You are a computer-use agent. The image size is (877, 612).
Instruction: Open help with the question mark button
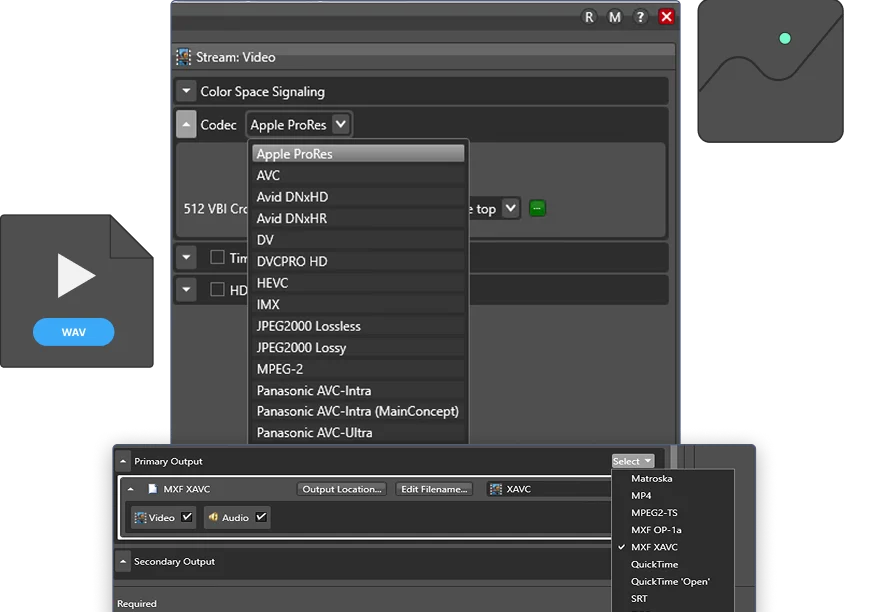pyautogui.click(x=640, y=17)
